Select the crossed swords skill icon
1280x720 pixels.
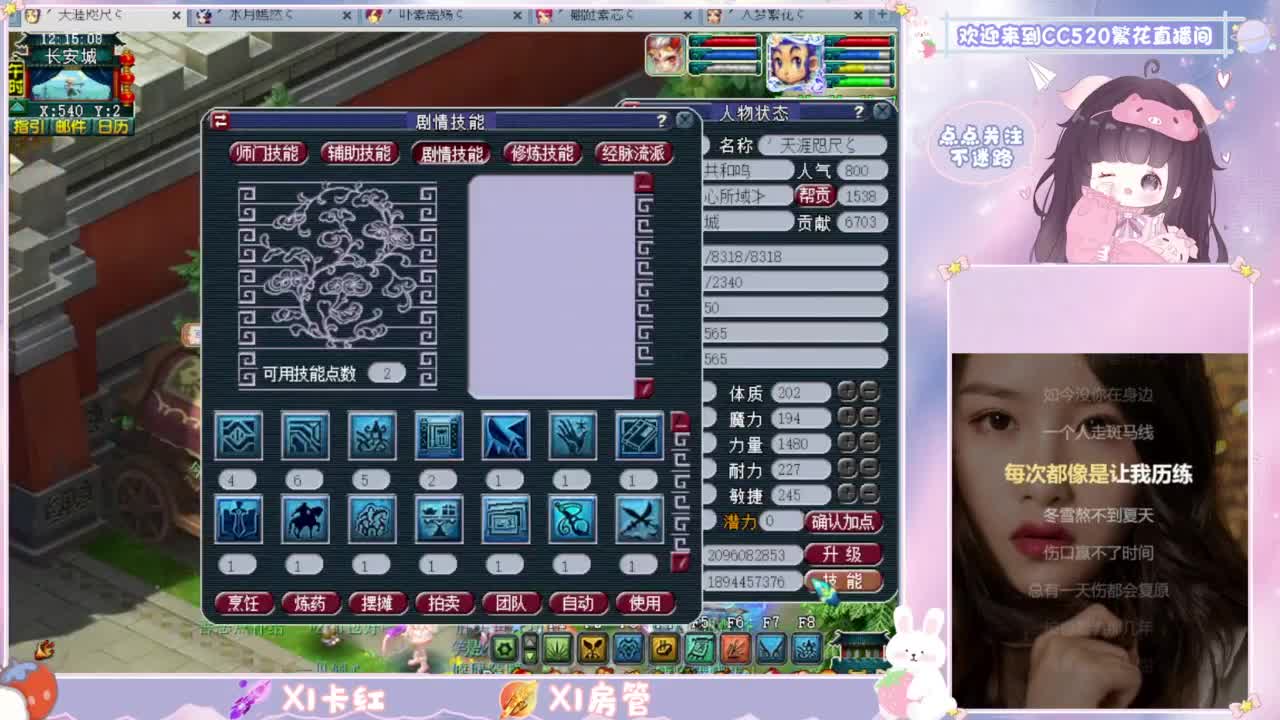pyautogui.click(x=639, y=520)
